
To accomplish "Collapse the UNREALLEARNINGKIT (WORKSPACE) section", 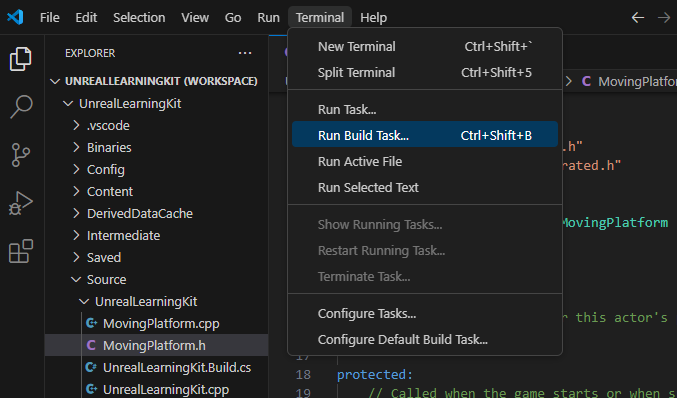I will [x=55, y=81].
